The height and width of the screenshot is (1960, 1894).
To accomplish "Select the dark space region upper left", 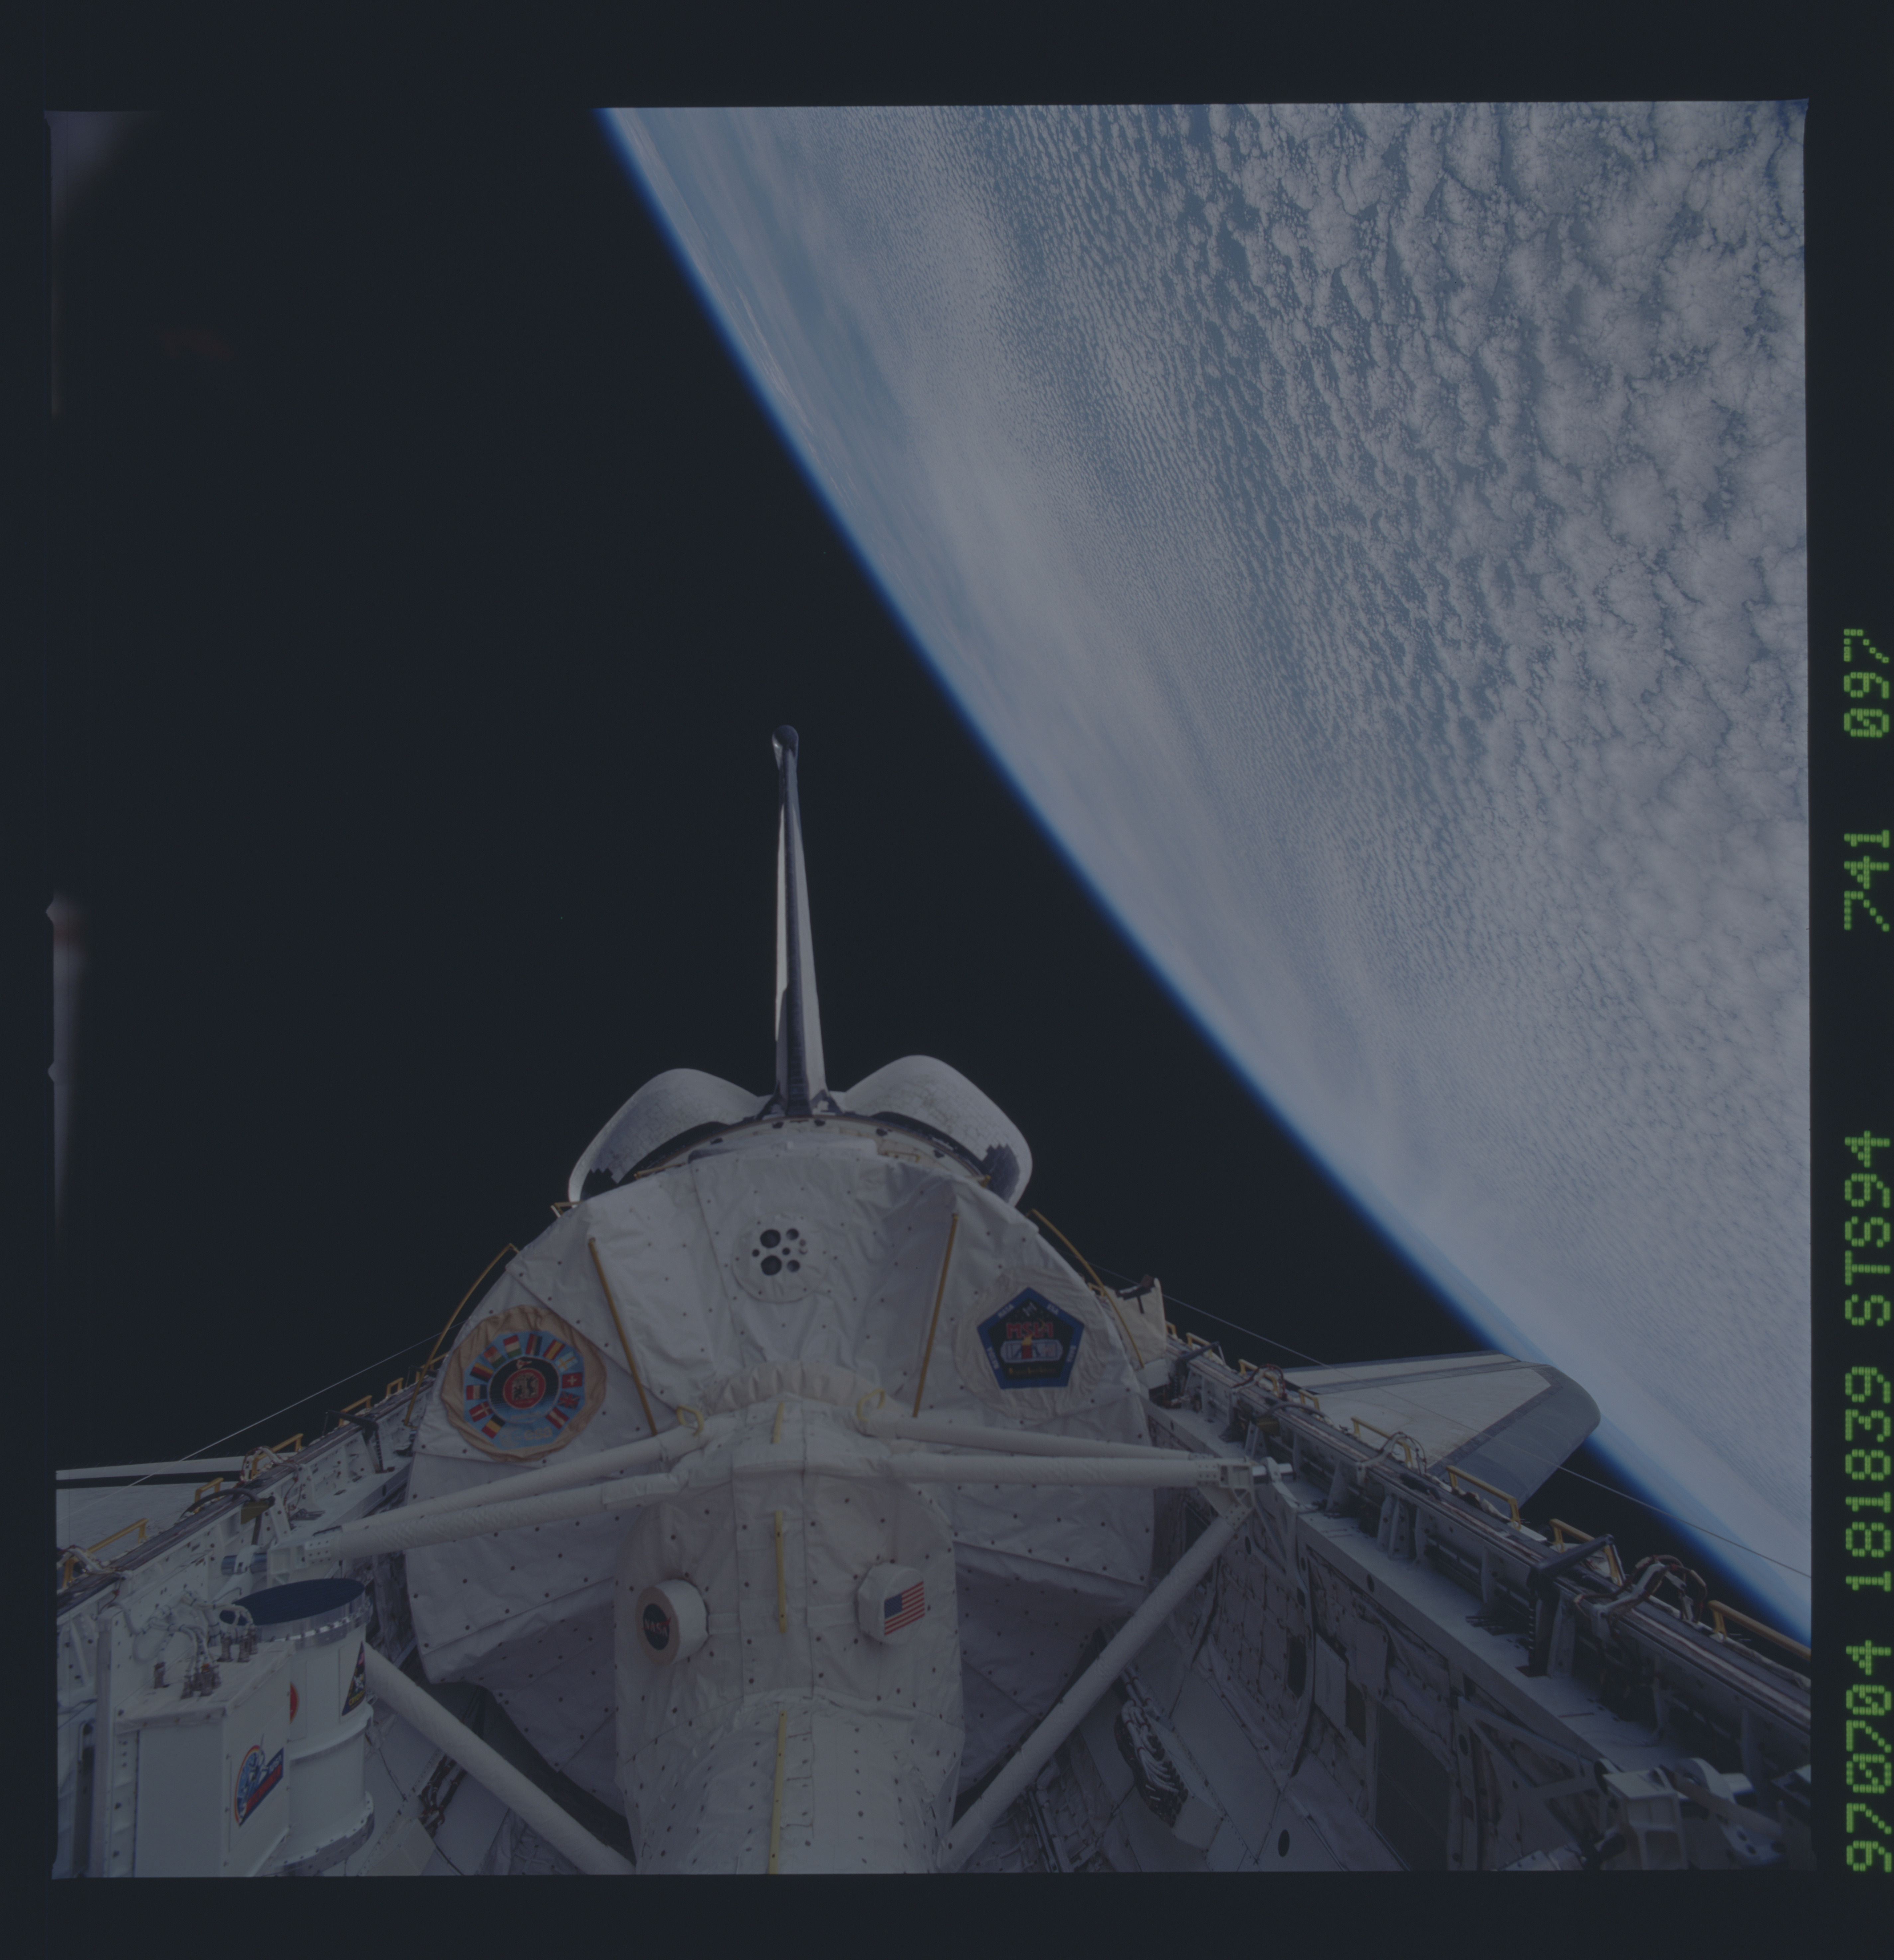I will tap(300, 400).
